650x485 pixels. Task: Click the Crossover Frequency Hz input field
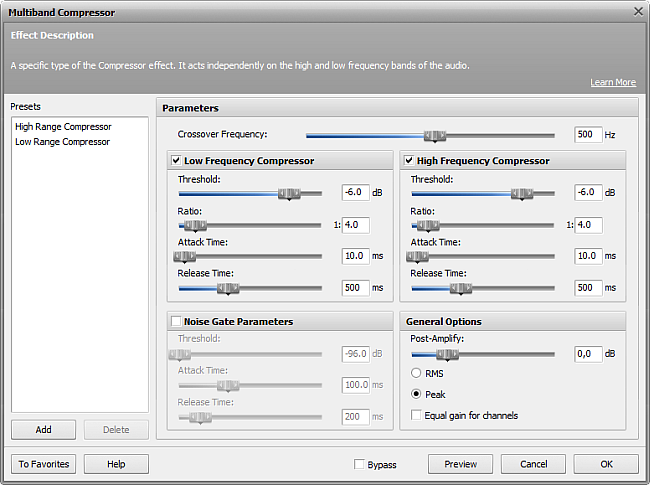pos(588,135)
